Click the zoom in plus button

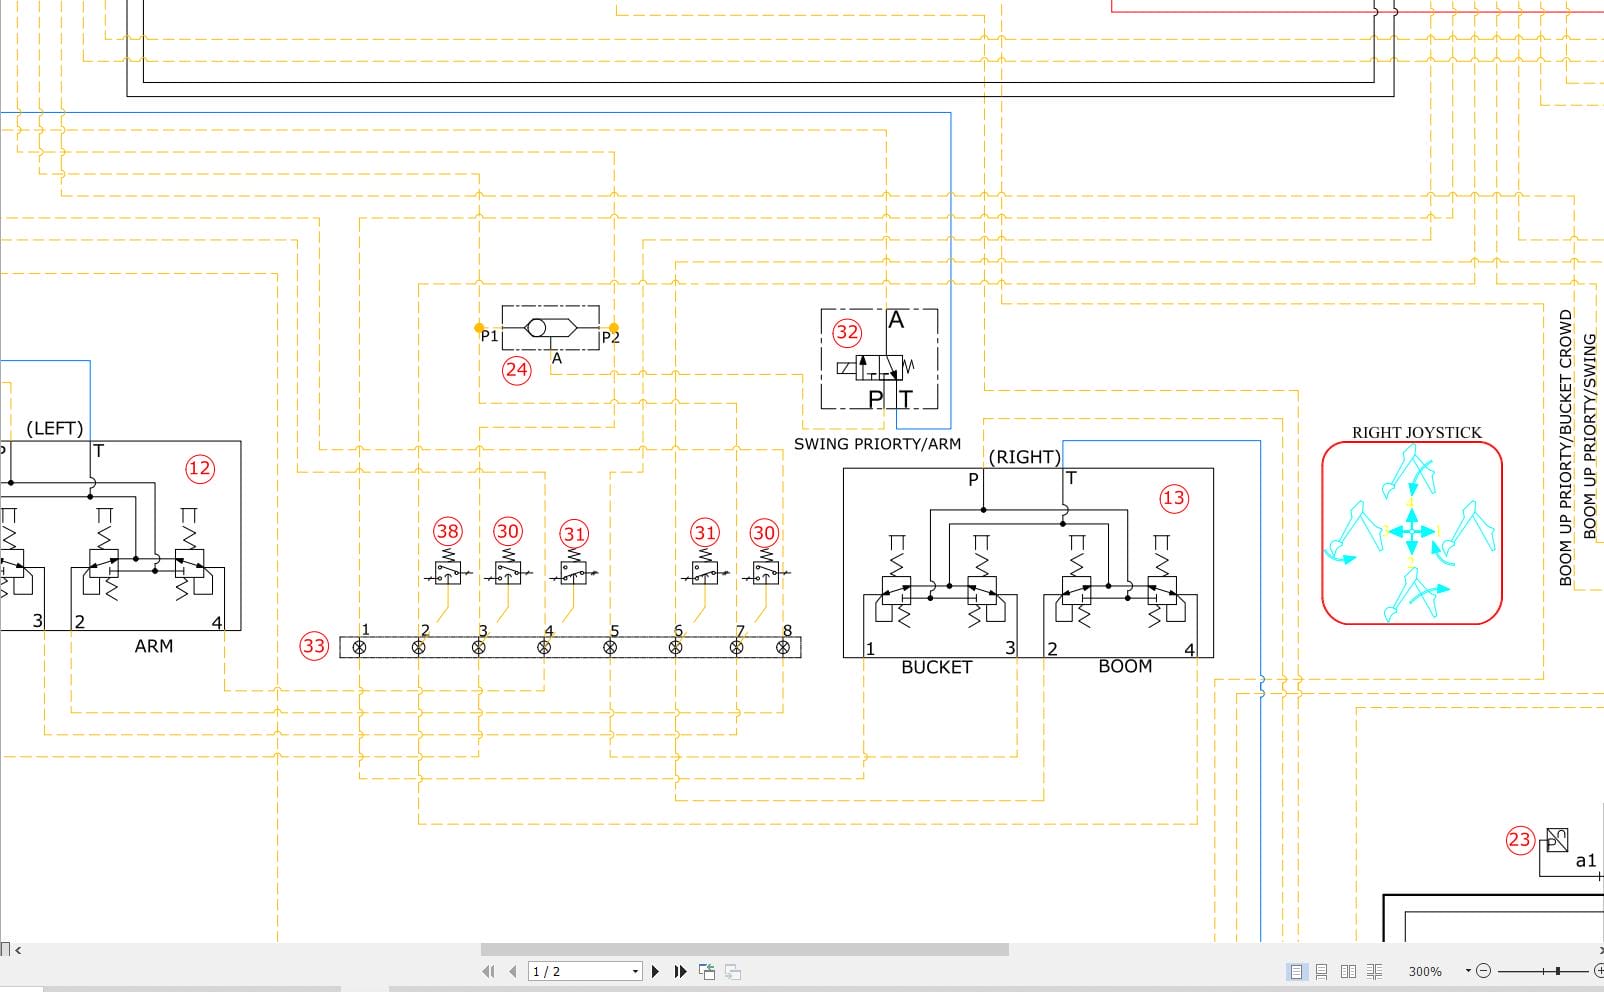click(x=1597, y=971)
